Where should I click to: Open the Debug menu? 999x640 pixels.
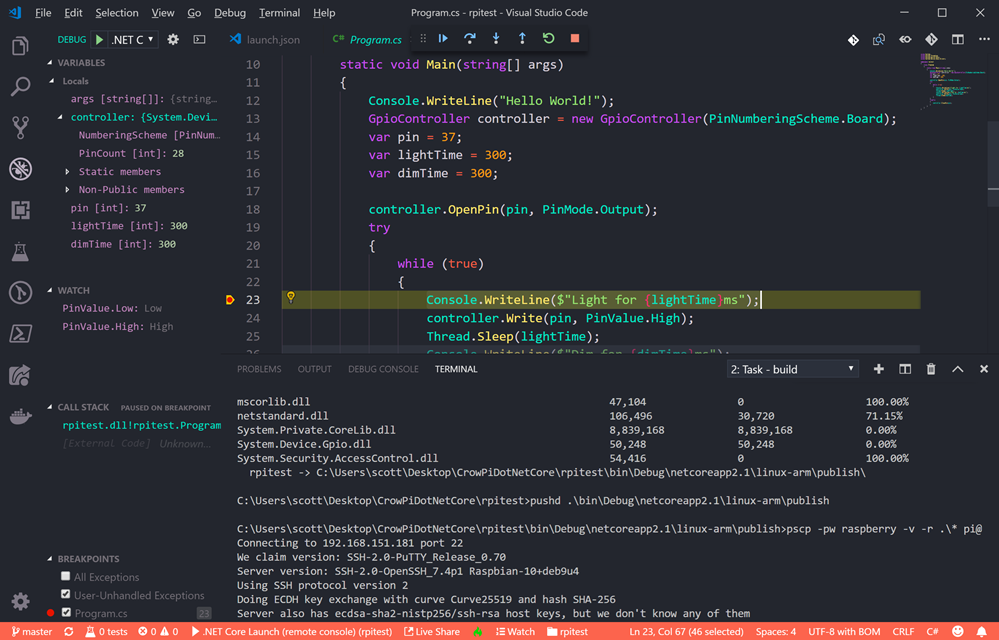[x=230, y=13]
